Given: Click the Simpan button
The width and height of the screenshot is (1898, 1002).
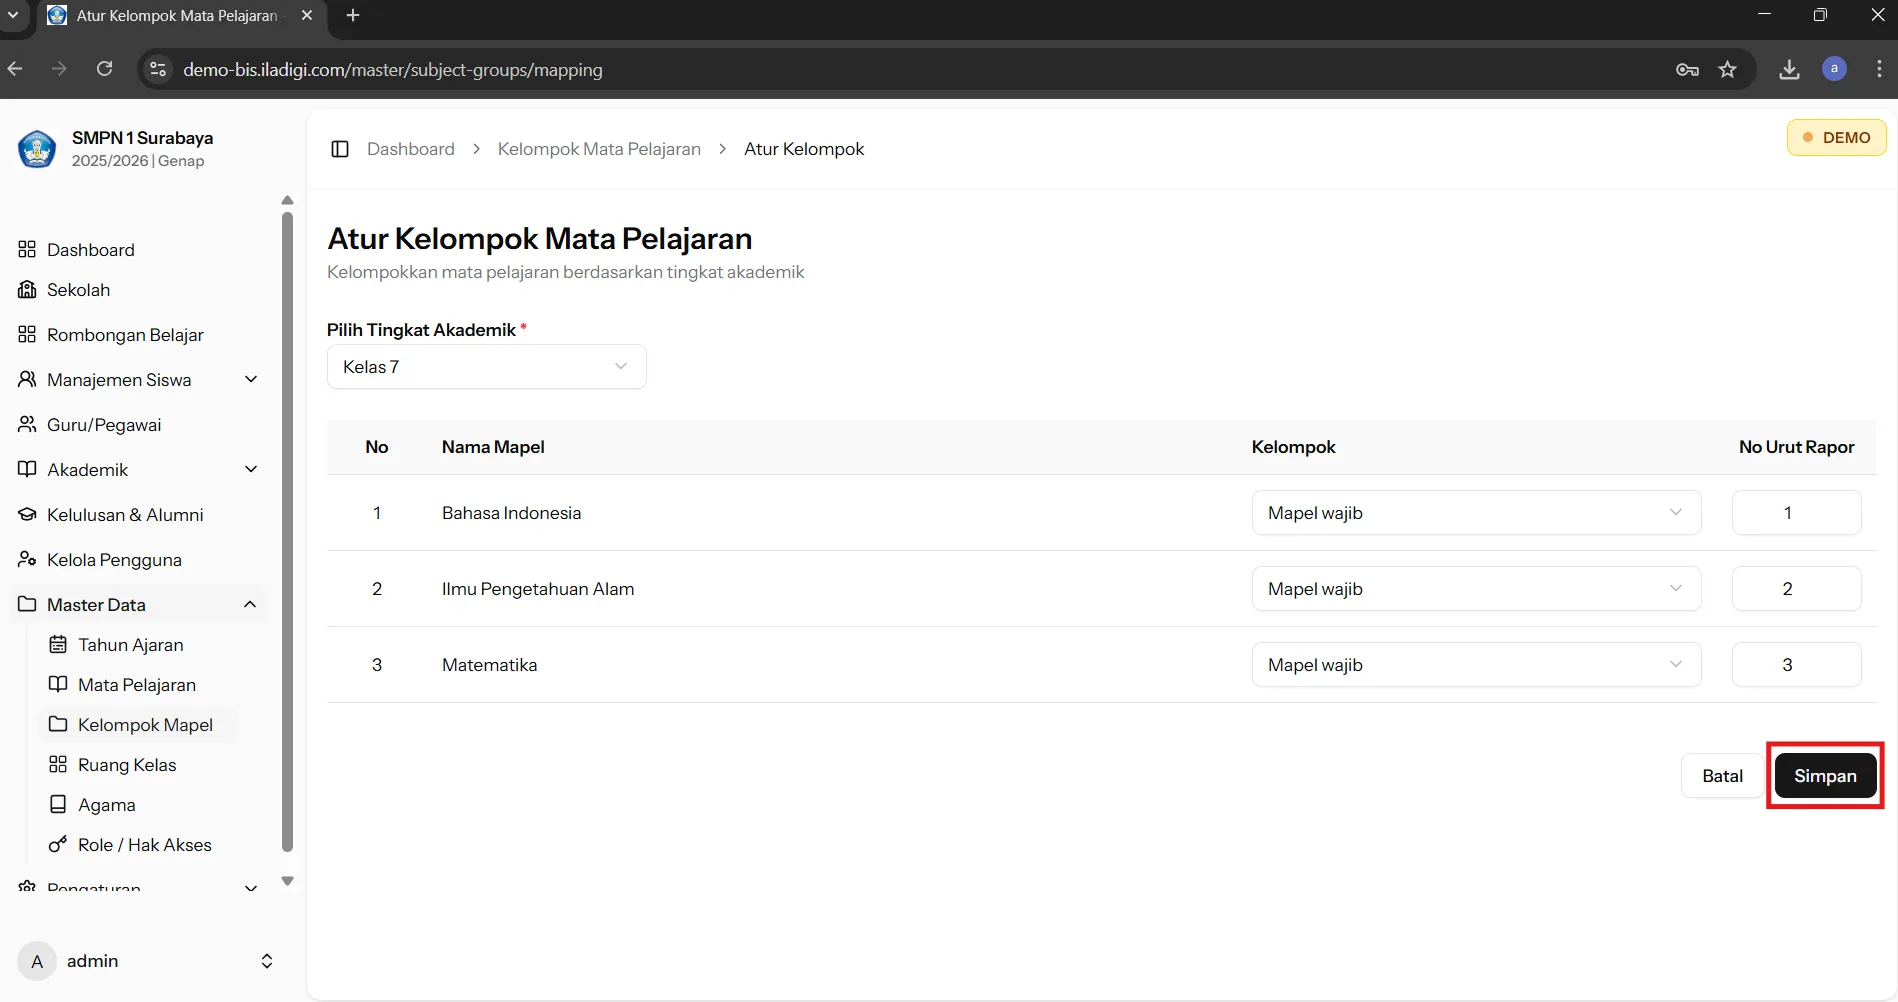Looking at the screenshot, I should click(x=1825, y=776).
